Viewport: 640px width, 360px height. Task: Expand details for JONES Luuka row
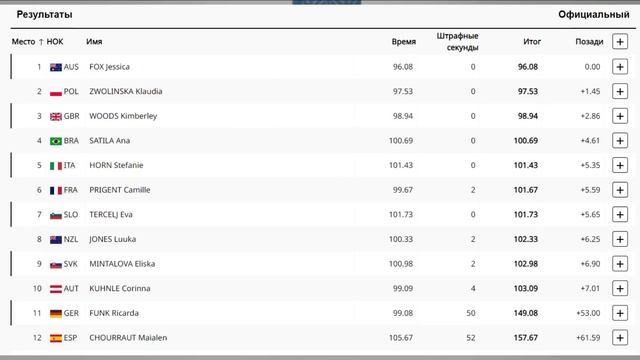[620, 239]
